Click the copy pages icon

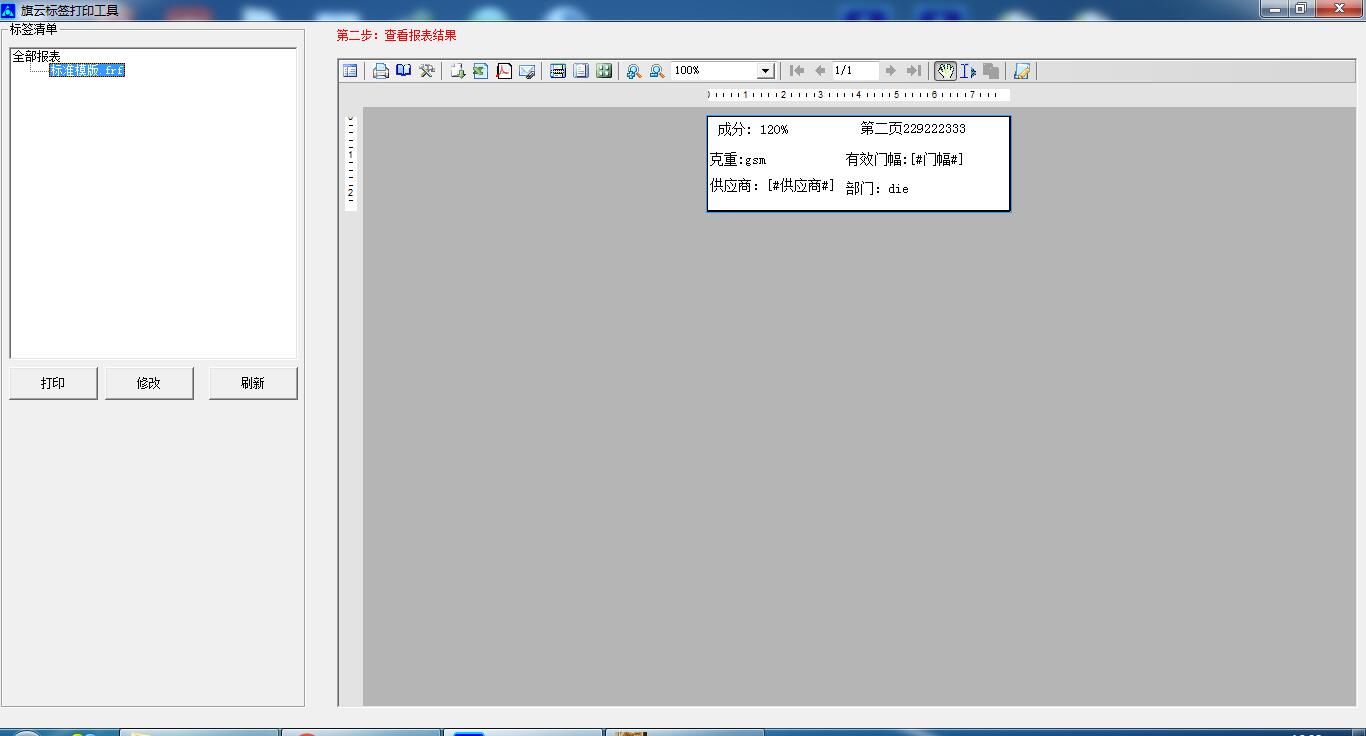tap(991, 71)
